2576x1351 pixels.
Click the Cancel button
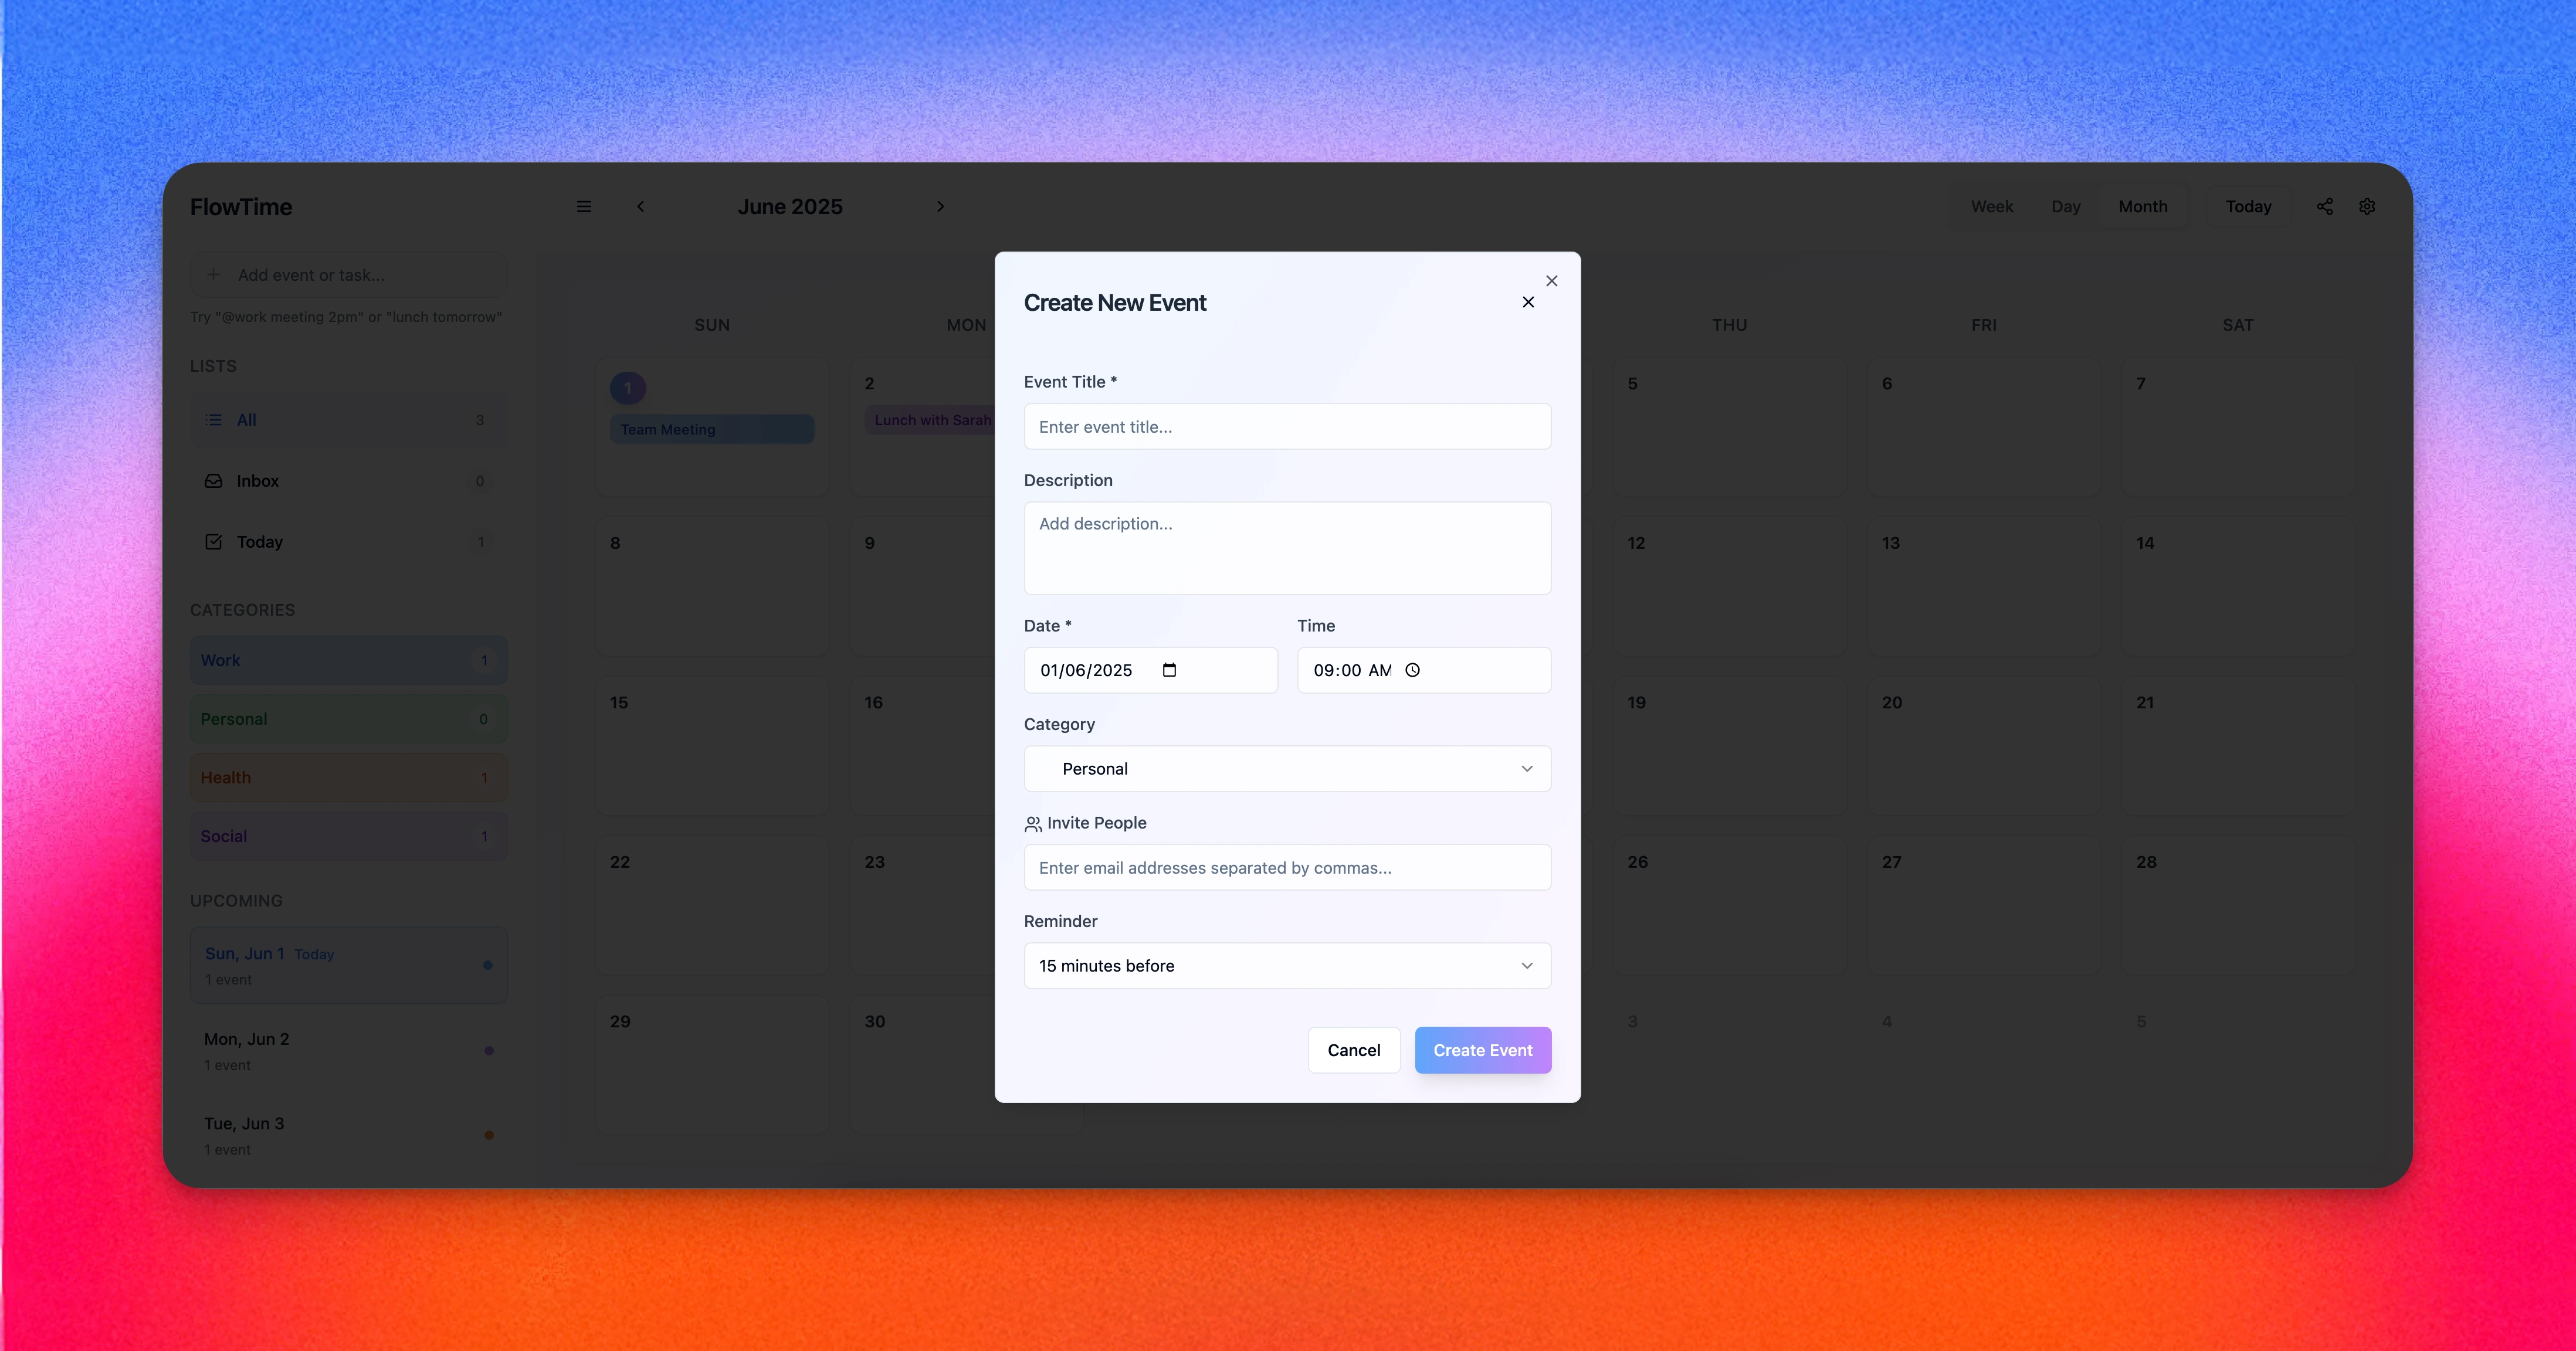click(1353, 1050)
